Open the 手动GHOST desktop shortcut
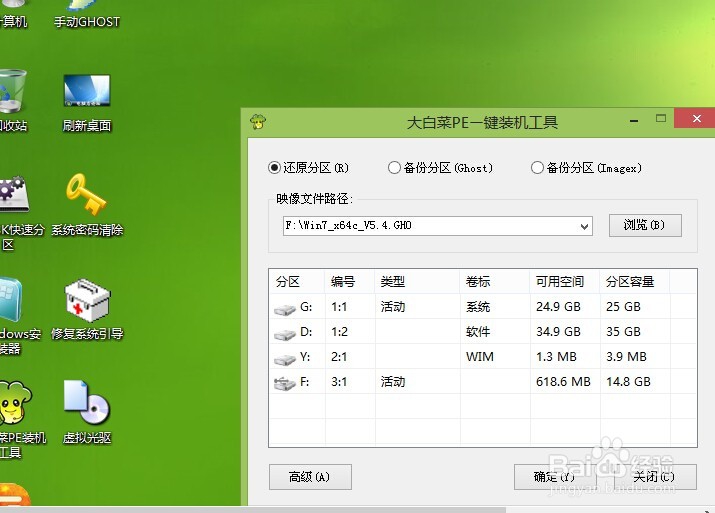Viewport: 715px width, 513px height. tap(87, 14)
